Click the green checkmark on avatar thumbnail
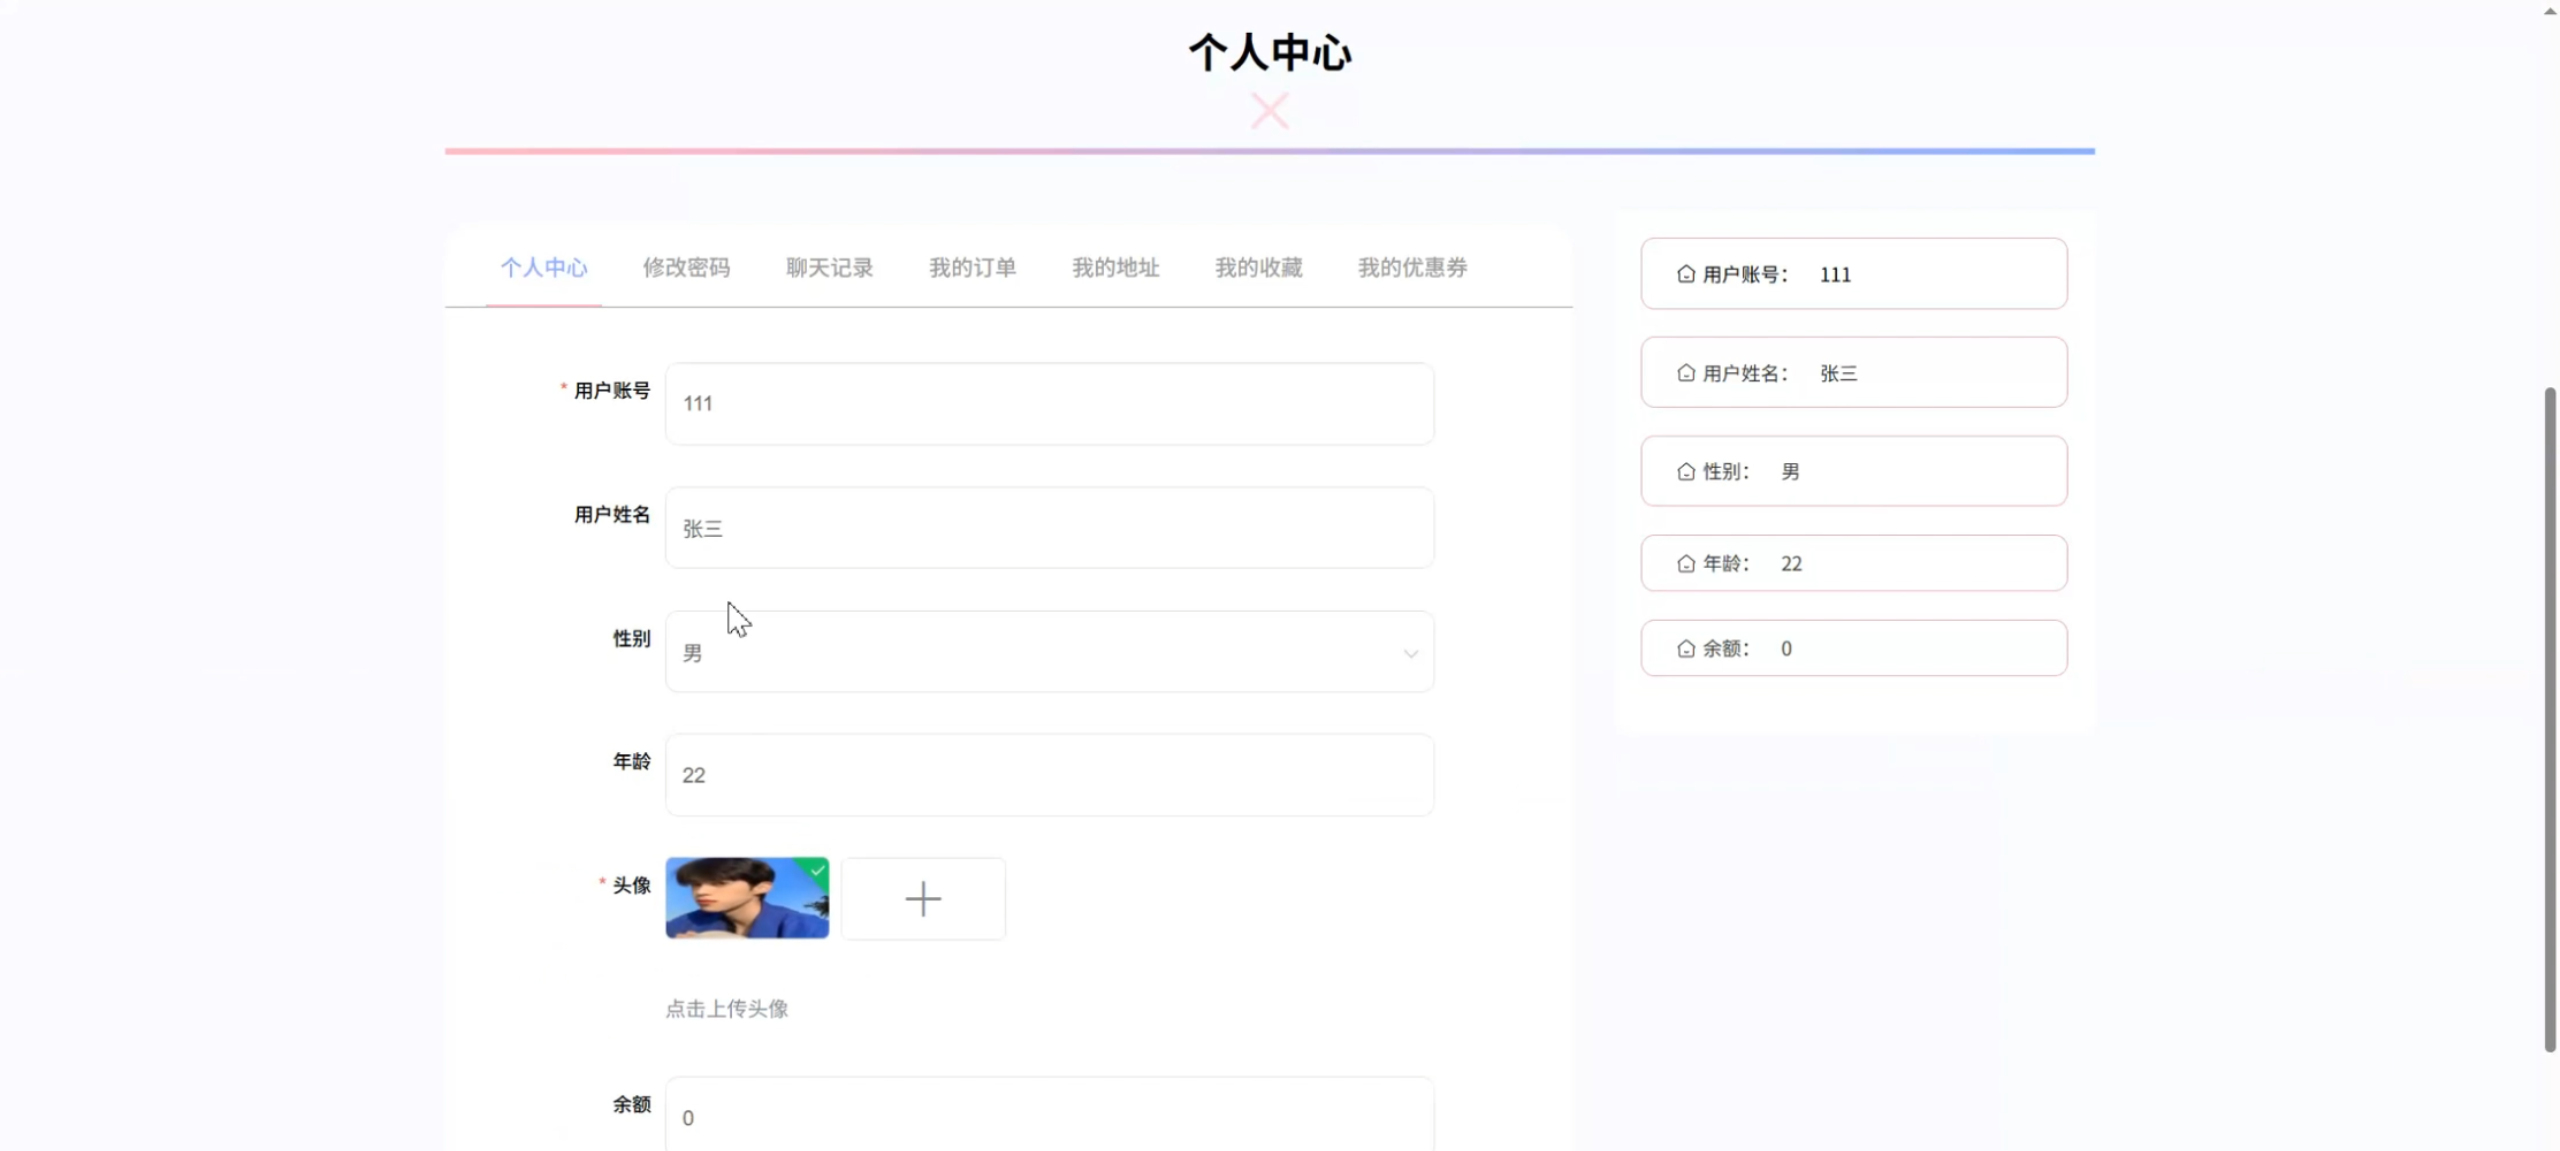The image size is (2560, 1151). pyautogui.click(x=817, y=870)
